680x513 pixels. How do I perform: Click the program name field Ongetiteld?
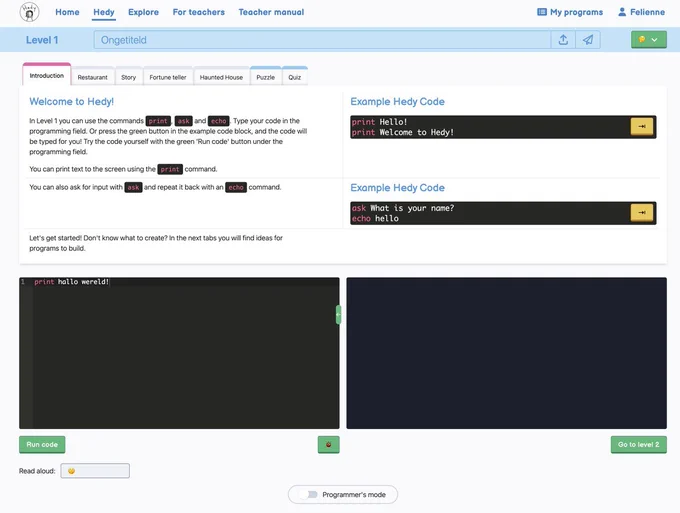(x=322, y=40)
